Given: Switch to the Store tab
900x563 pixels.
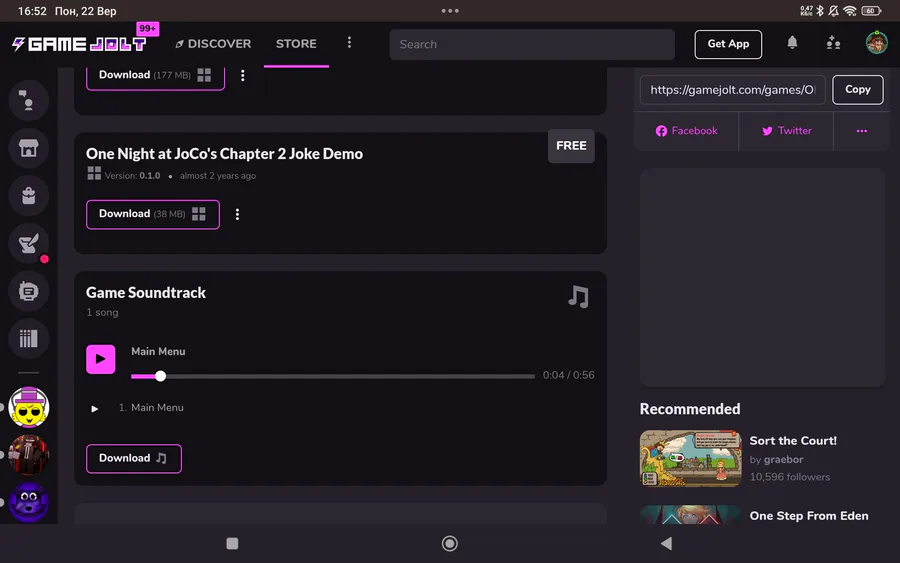Looking at the screenshot, I should (x=296, y=44).
